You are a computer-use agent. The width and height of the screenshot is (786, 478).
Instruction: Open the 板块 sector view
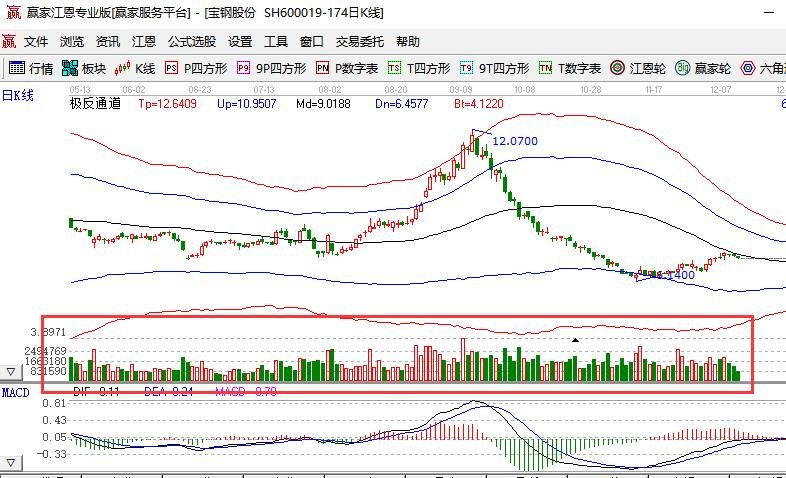tap(83, 69)
